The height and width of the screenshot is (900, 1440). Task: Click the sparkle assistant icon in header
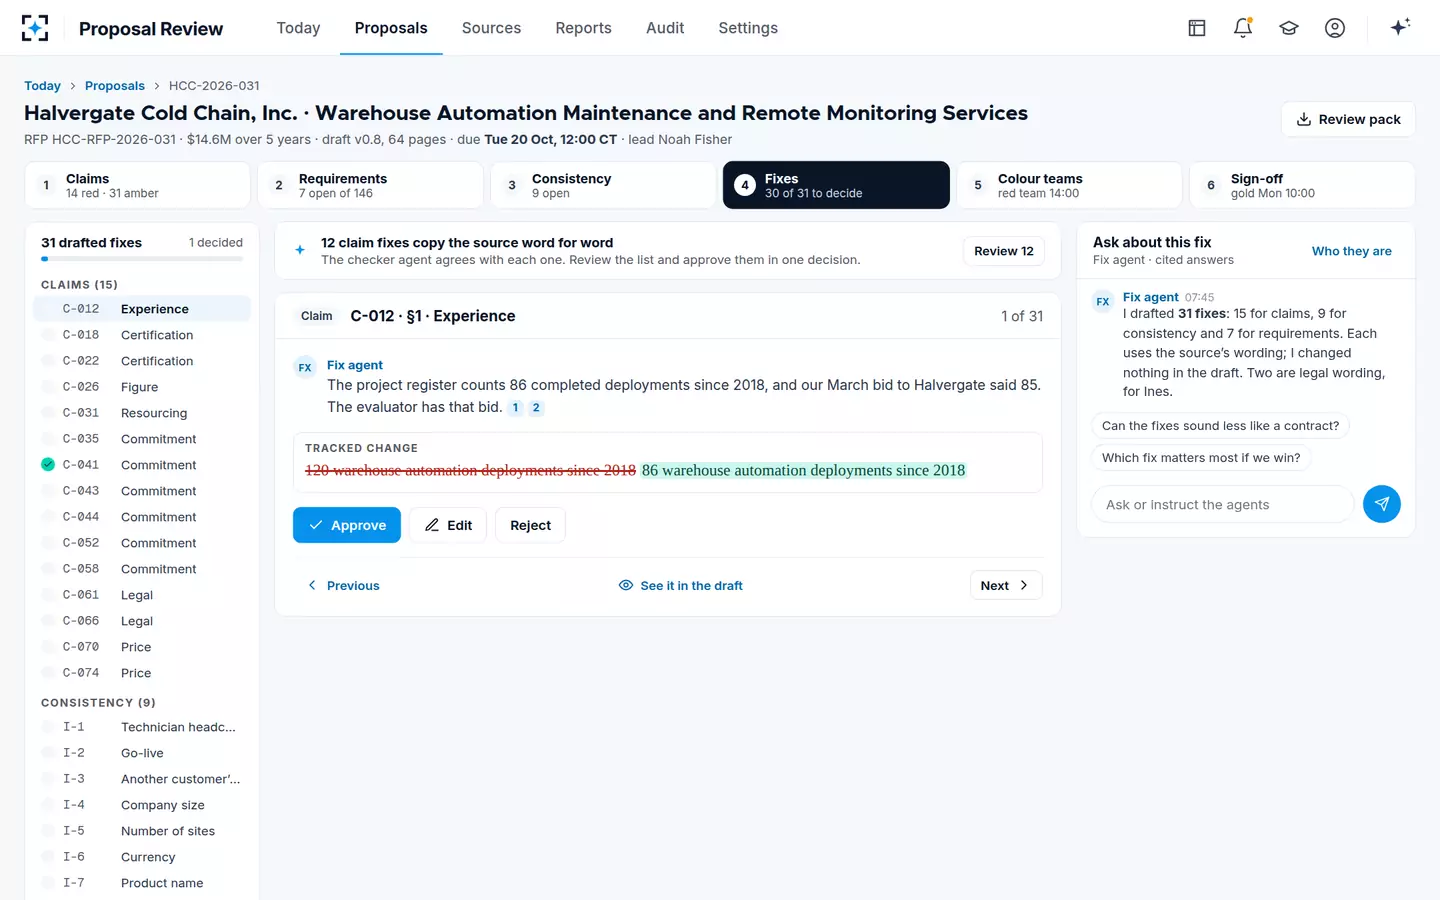(x=1400, y=27)
